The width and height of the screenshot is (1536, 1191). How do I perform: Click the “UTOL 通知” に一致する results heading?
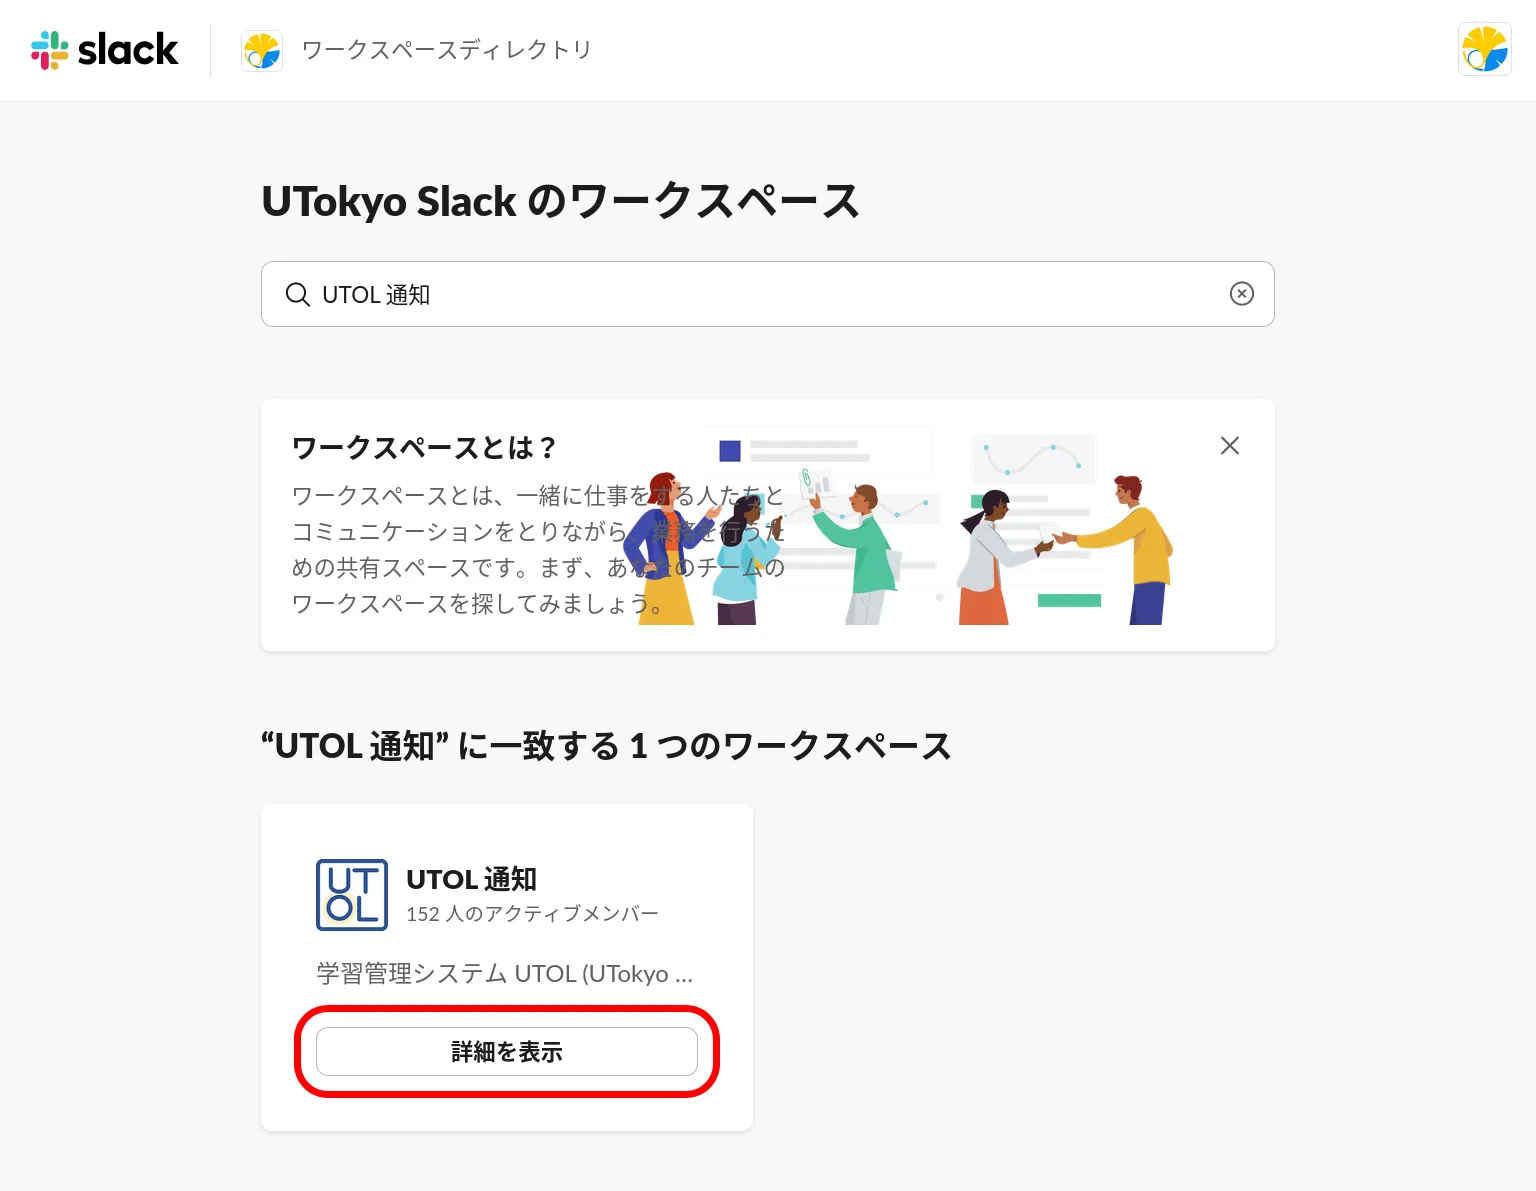(606, 746)
